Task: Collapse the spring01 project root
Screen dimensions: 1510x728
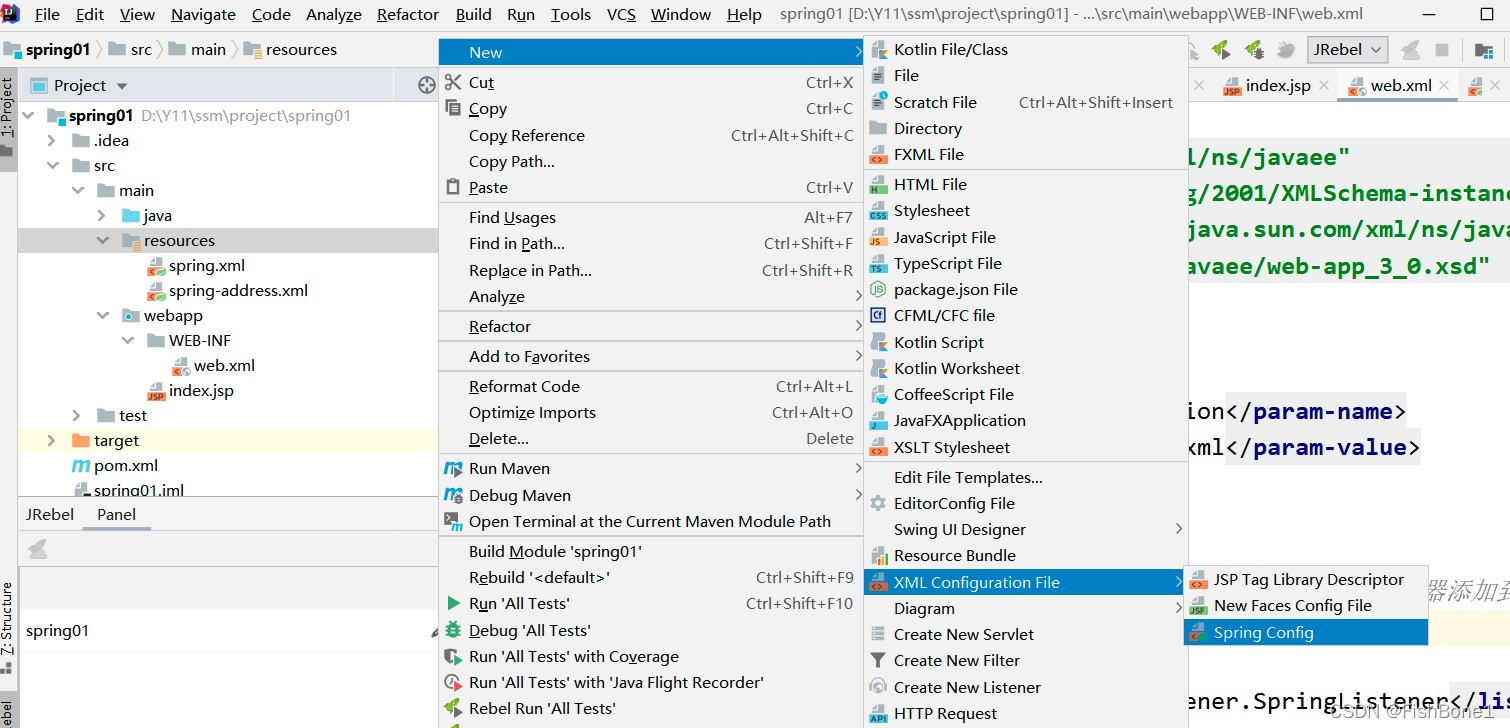Action: (28, 116)
